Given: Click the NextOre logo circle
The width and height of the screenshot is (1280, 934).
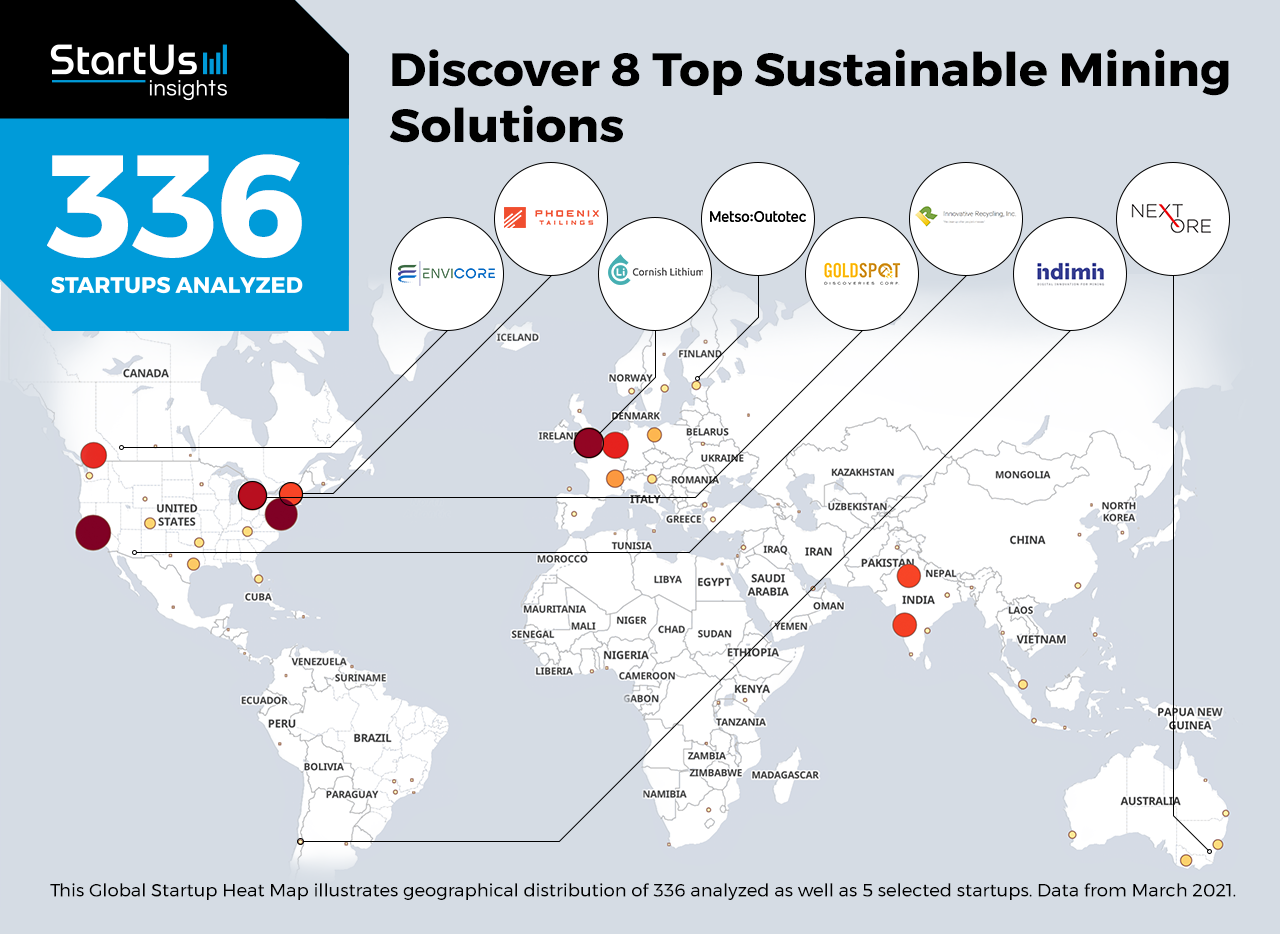Looking at the screenshot, I should pos(1172,218).
